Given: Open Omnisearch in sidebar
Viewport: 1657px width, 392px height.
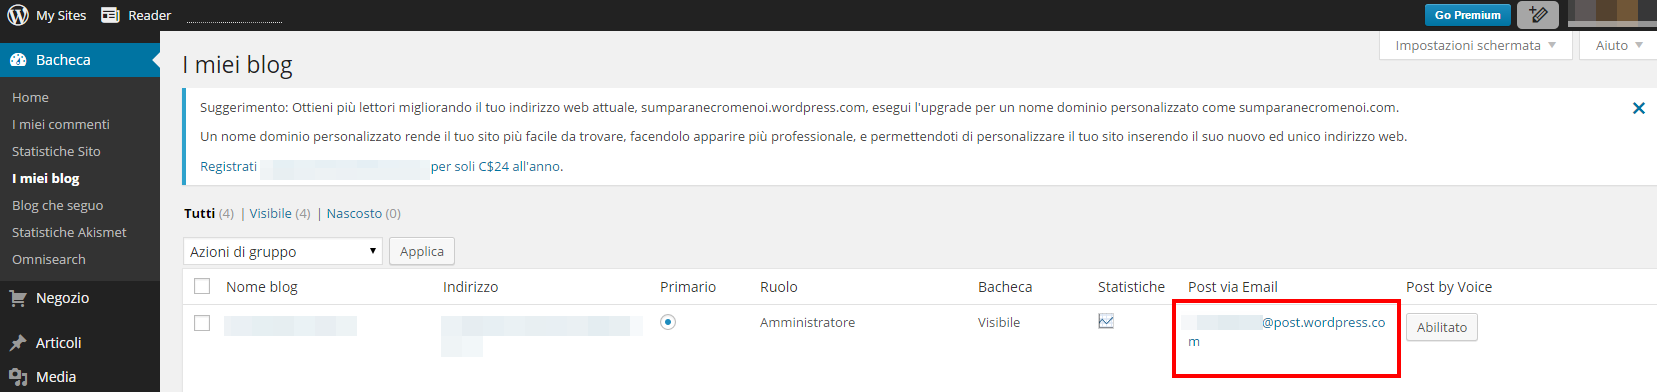Looking at the screenshot, I should pos(49,259).
